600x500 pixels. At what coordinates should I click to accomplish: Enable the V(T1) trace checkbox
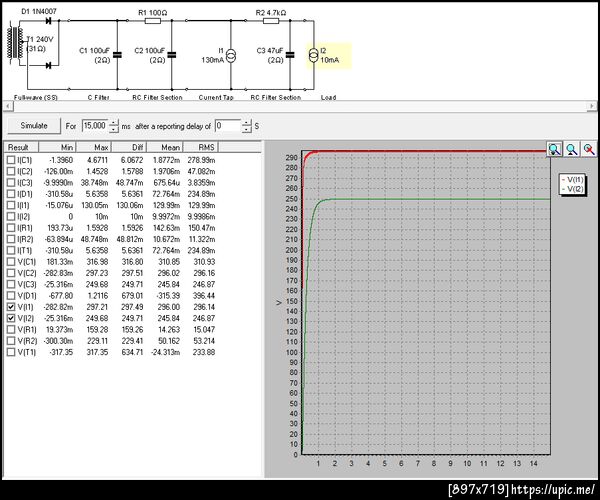11,352
